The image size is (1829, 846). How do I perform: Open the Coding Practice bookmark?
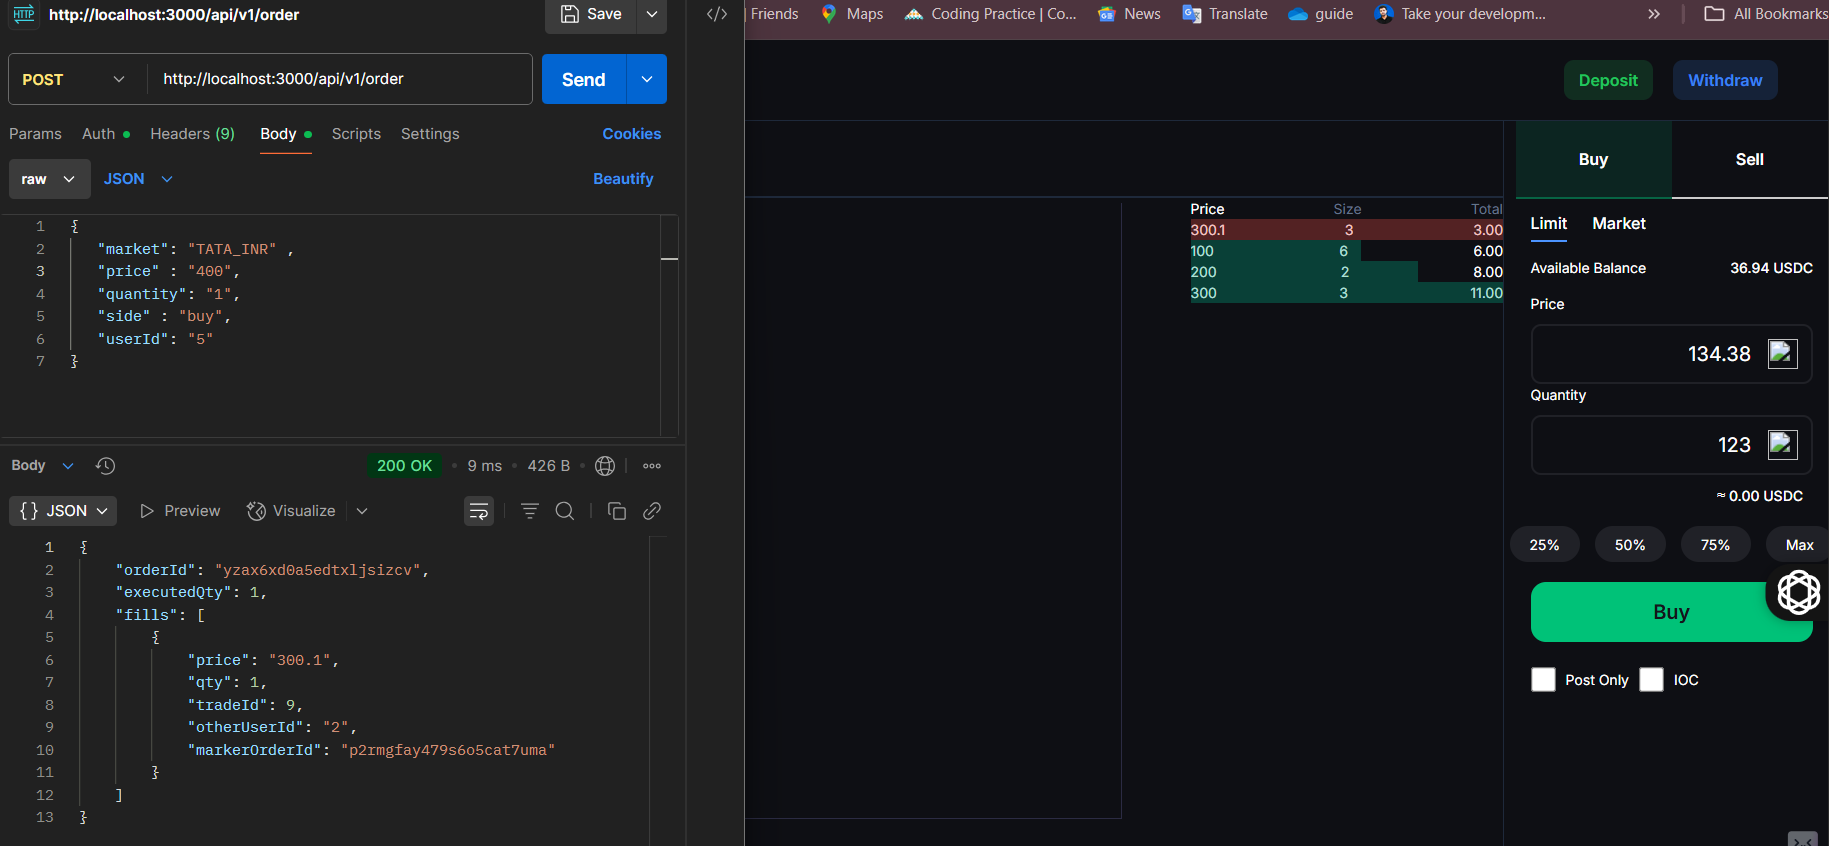(990, 14)
